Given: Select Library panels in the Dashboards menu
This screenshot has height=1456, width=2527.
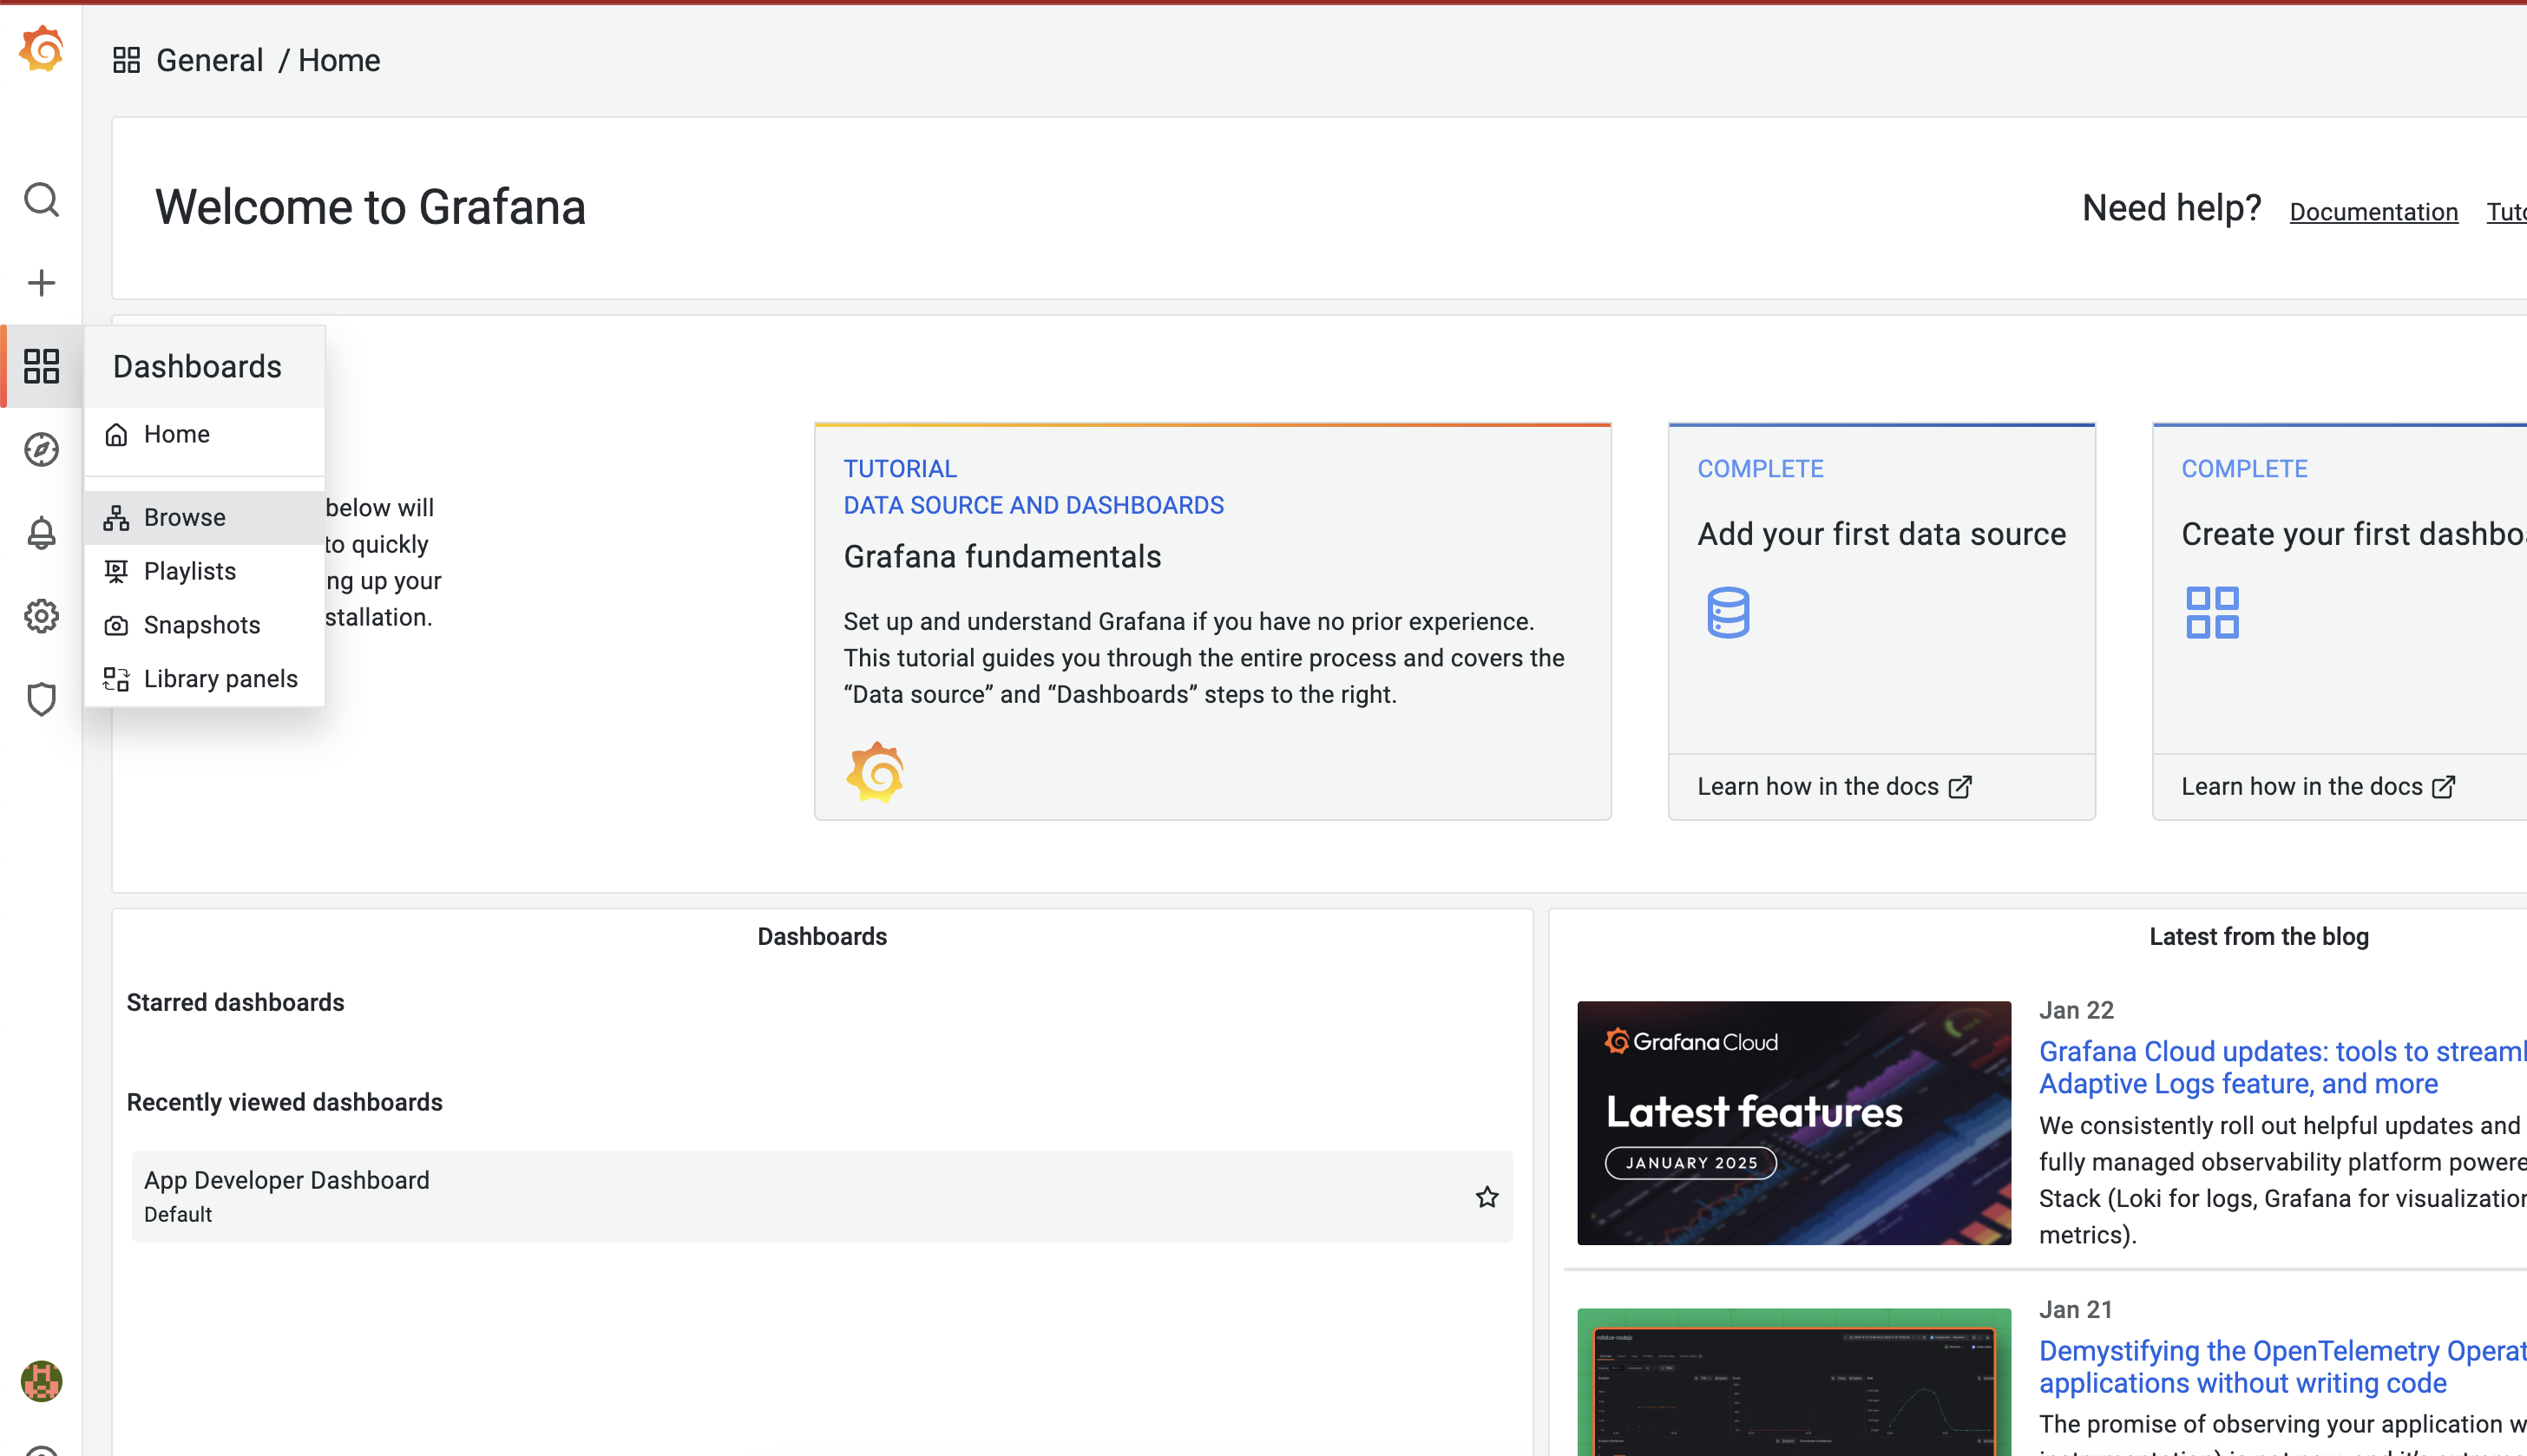Looking at the screenshot, I should [x=205, y=679].
